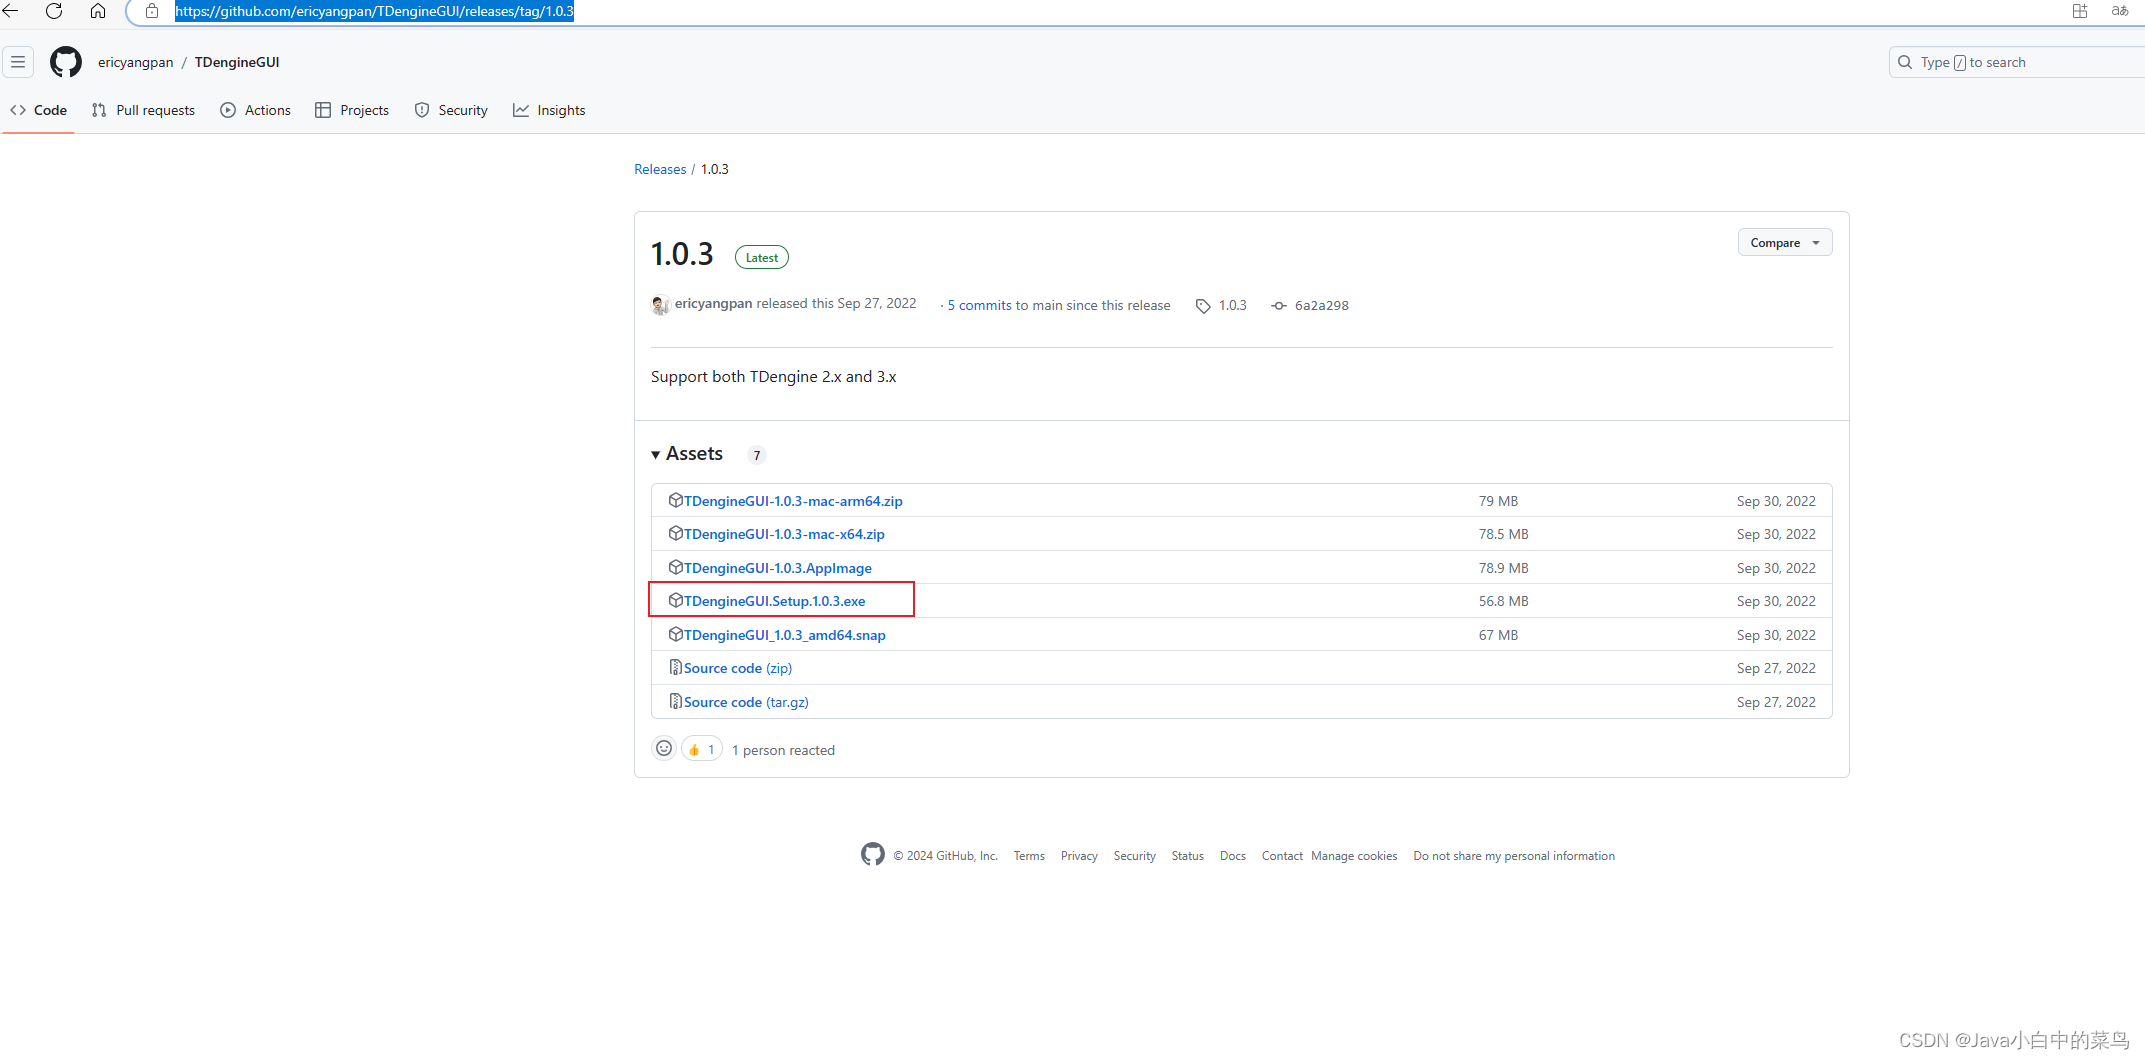Viewport: 2145px width, 1059px height.
Task: Click the GitHub octocat logo in the header
Action: pyautogui.click(x=65, y=61)
